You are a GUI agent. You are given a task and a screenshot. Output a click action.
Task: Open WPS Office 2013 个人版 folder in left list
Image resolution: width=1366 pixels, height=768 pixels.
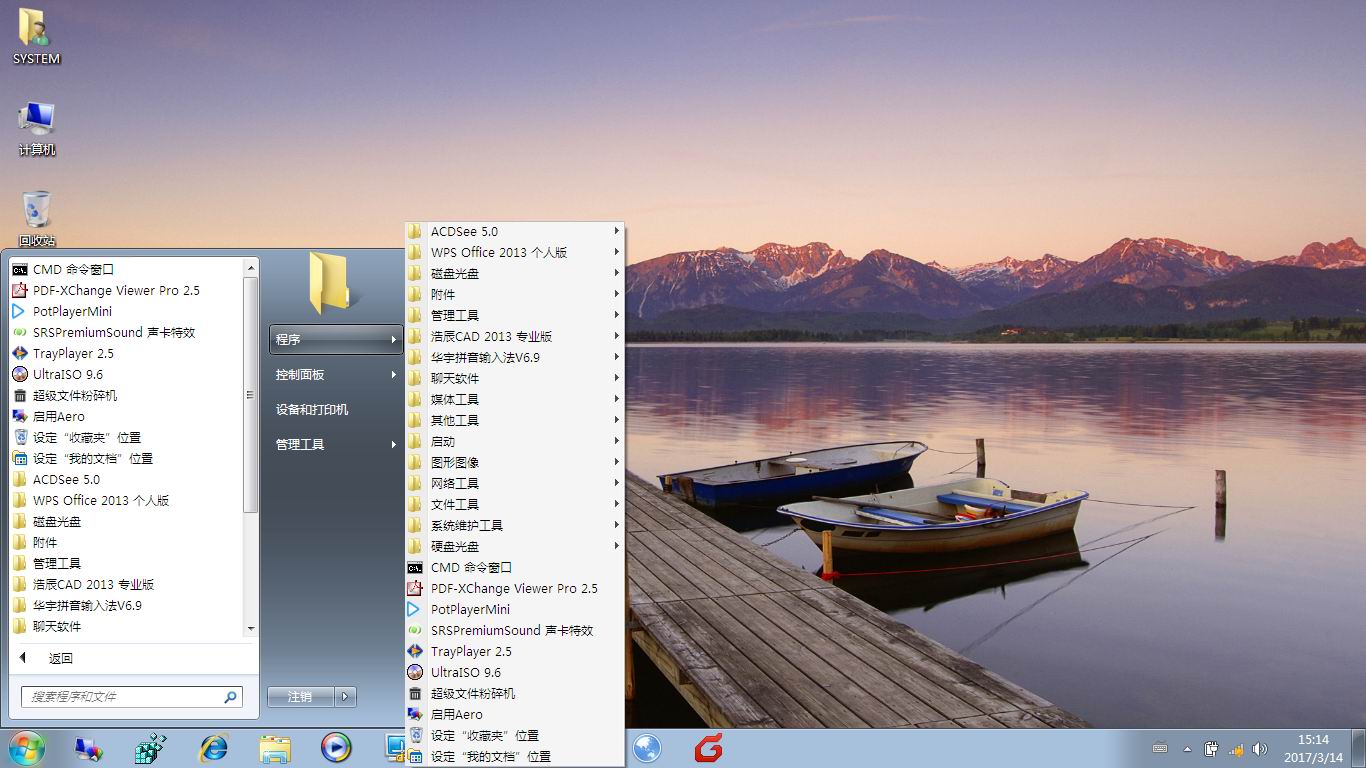(125, 500)
